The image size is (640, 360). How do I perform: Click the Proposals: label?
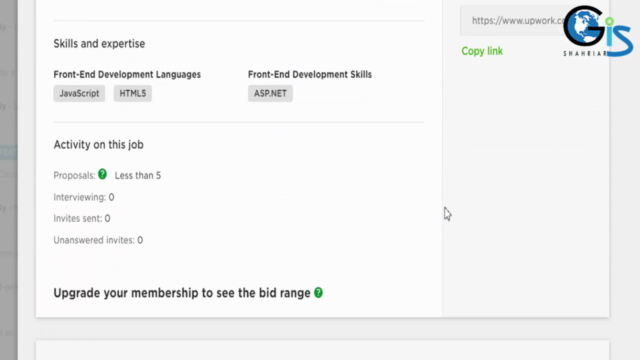click(74, 176)
